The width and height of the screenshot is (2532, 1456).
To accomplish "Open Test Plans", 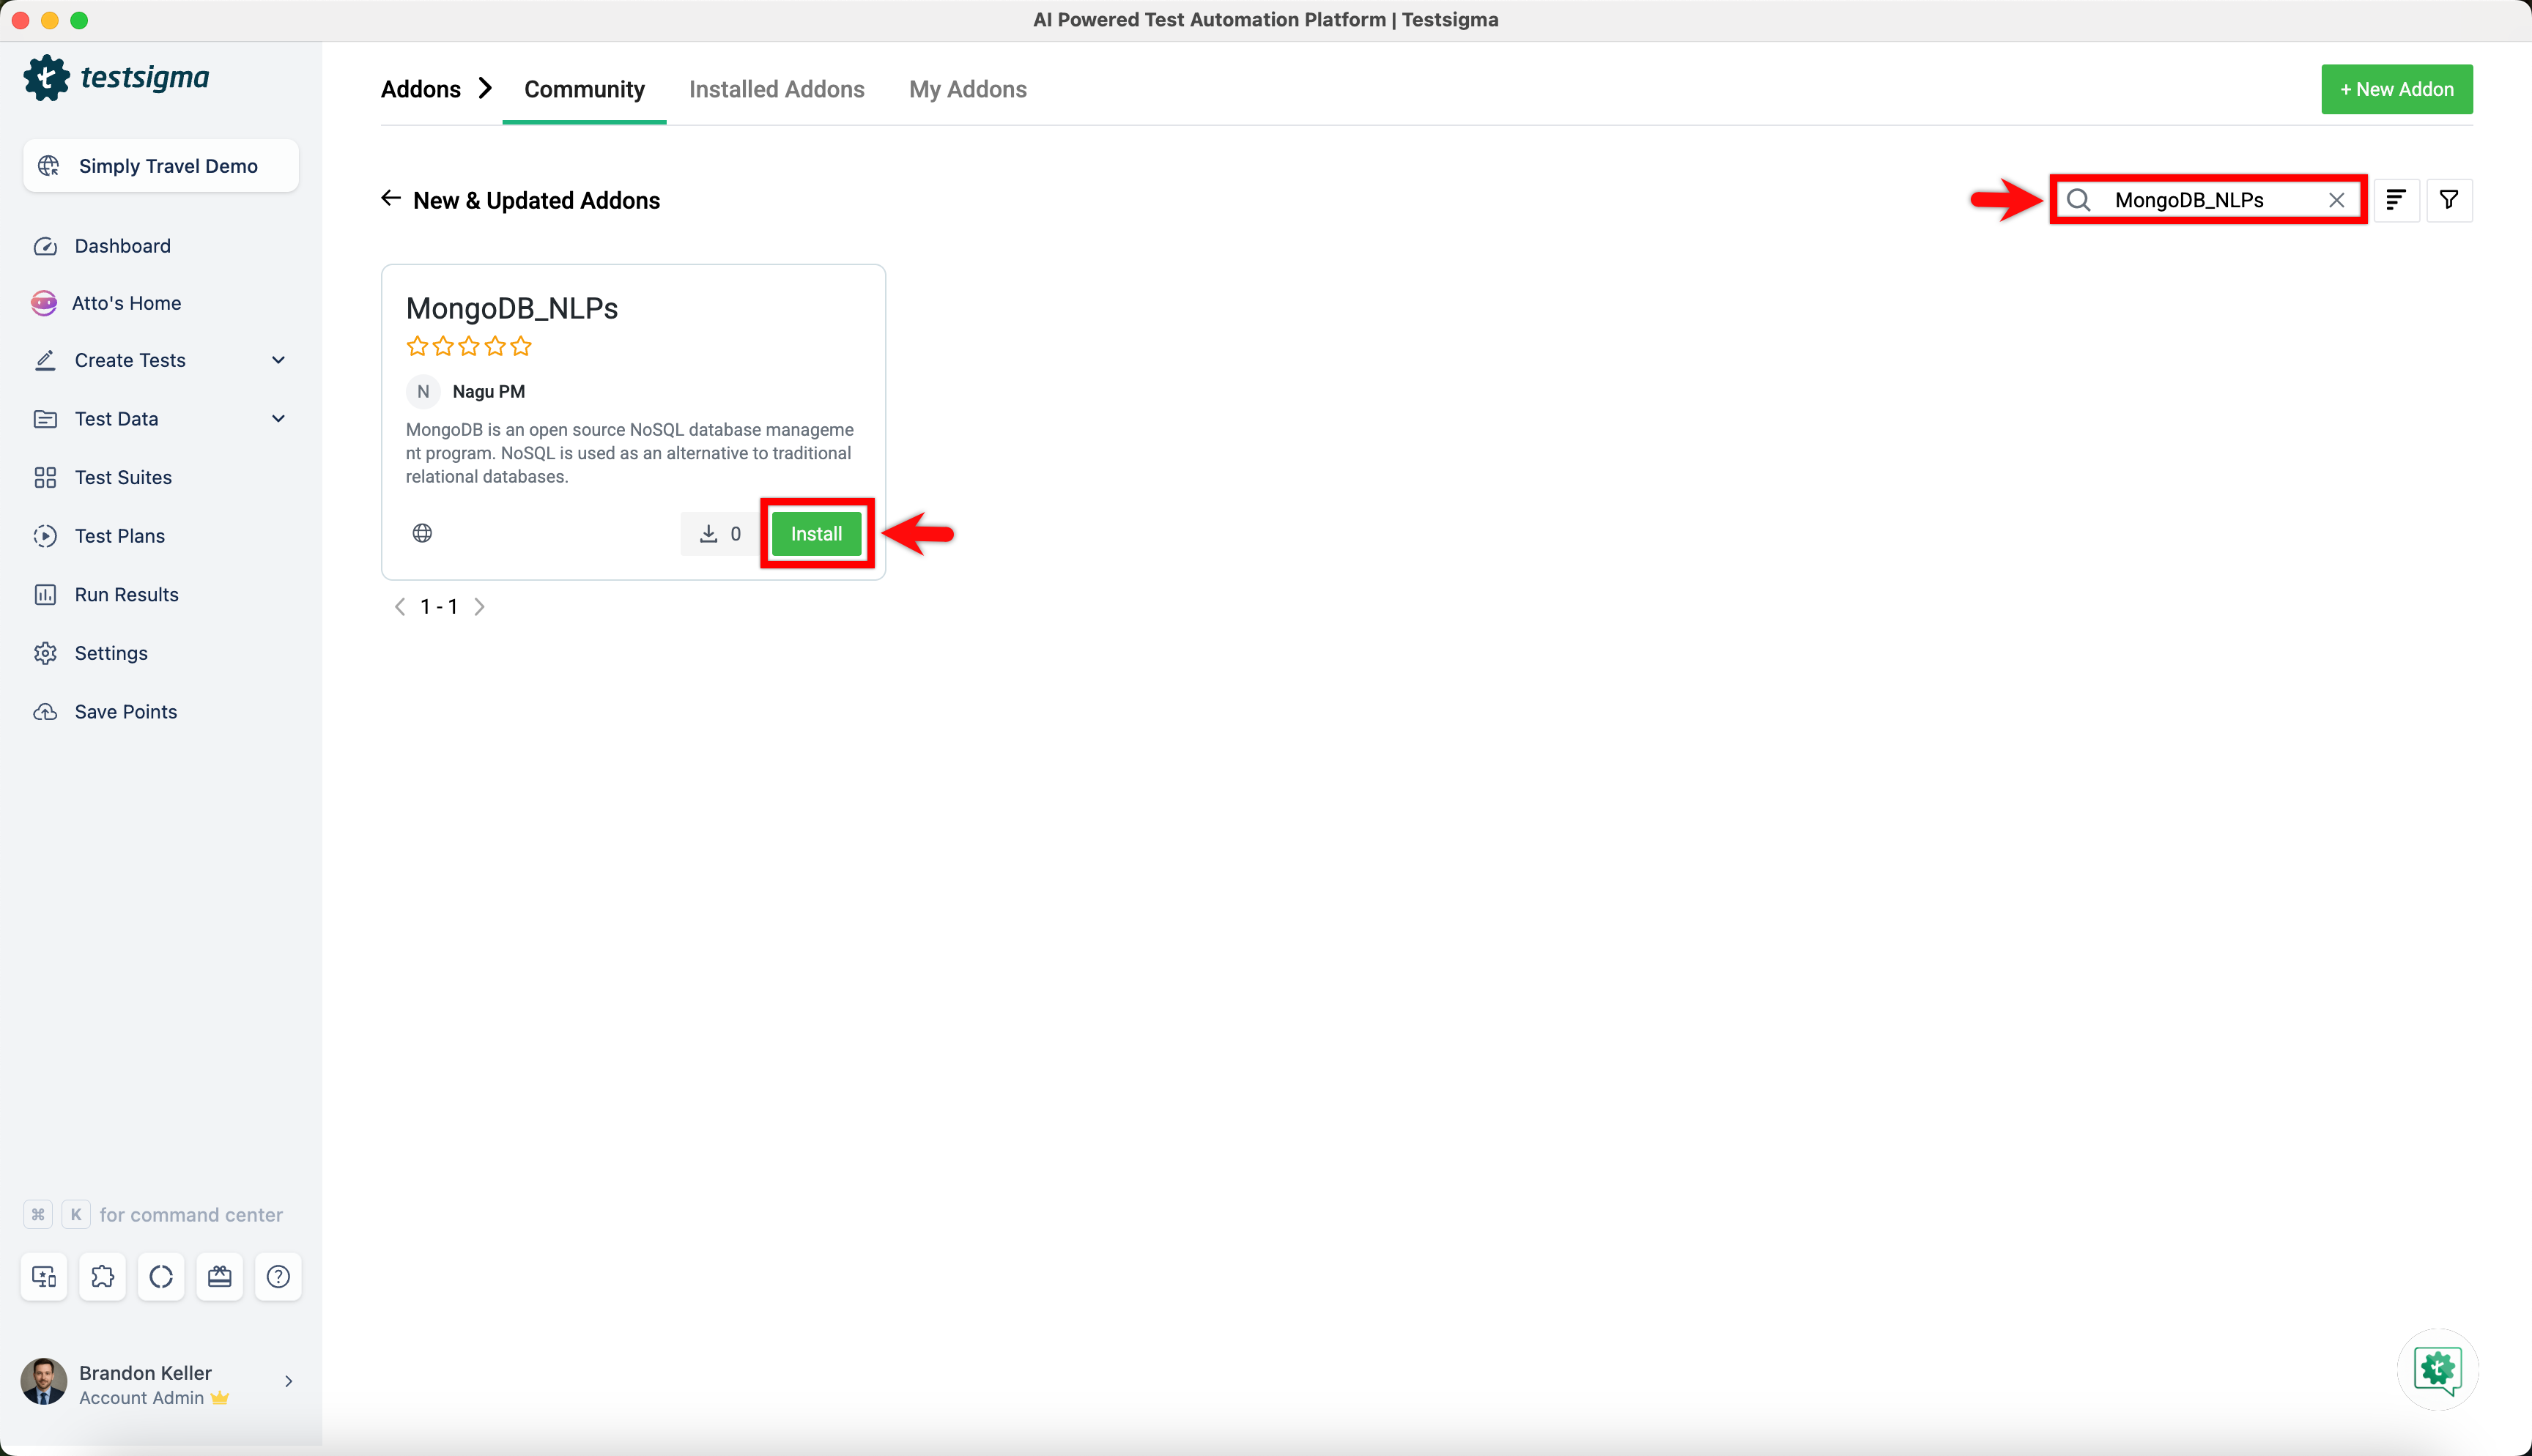I will coord(120,535).
